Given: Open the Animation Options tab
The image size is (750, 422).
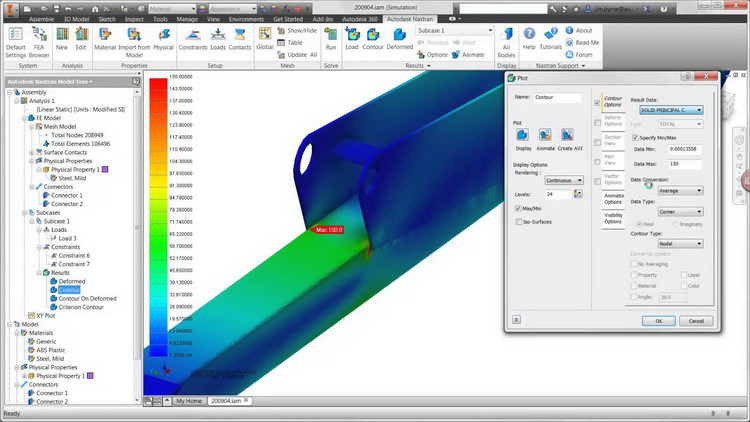Looking at the screenshot, I should [613, 199].
